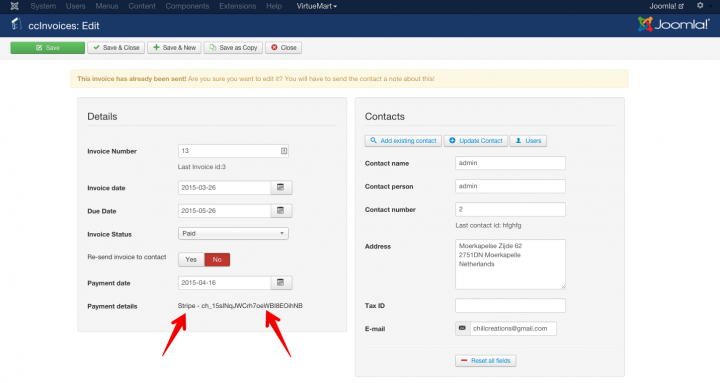Open the Help menu
The height and width of the screenshot is (383, 720).
tap(274, 6)
